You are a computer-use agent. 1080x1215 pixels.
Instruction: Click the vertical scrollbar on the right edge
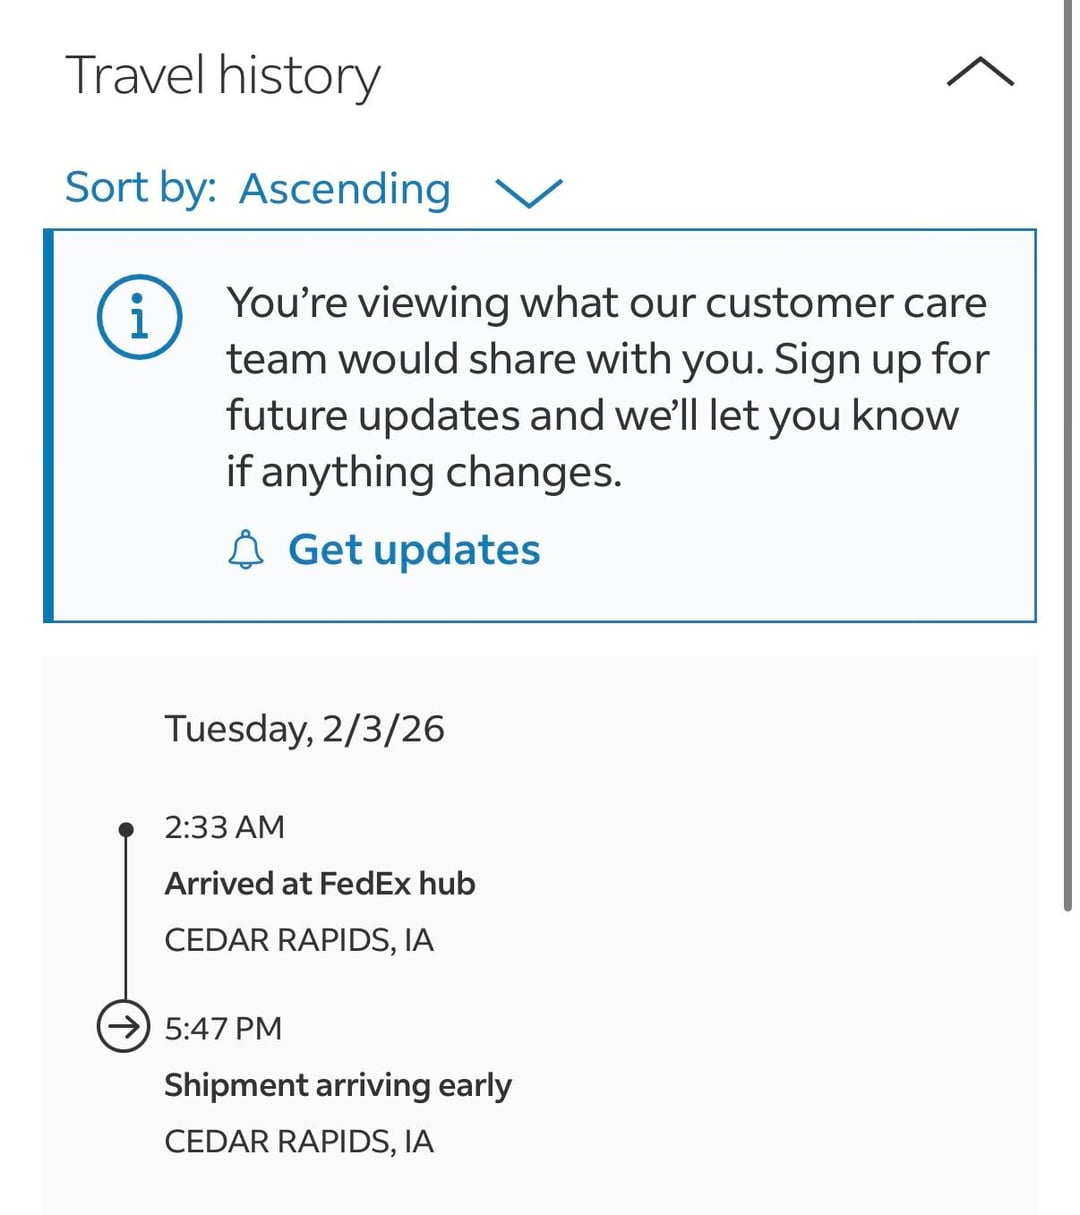1068,455
